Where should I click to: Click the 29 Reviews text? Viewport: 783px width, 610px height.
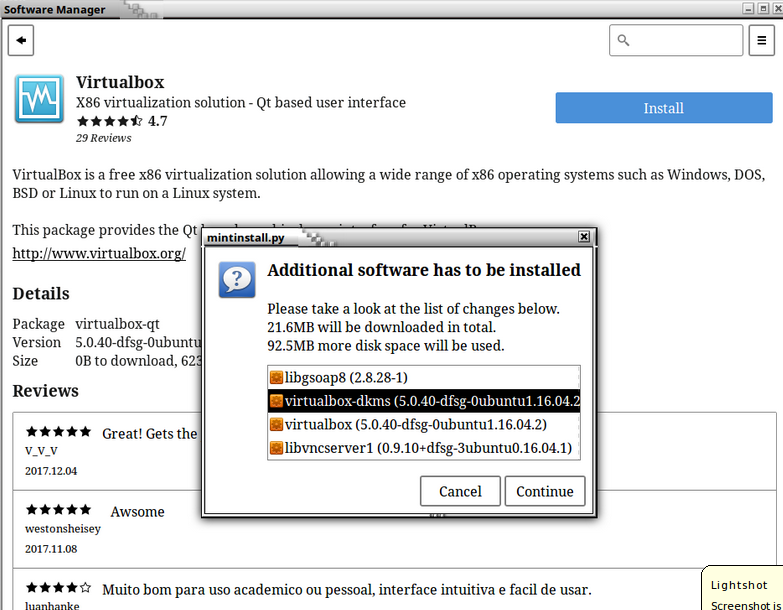[103, 138]
